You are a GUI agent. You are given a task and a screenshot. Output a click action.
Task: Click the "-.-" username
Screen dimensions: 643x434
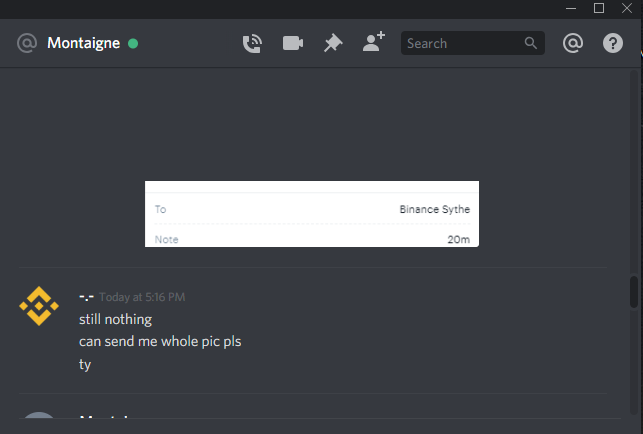87,297
